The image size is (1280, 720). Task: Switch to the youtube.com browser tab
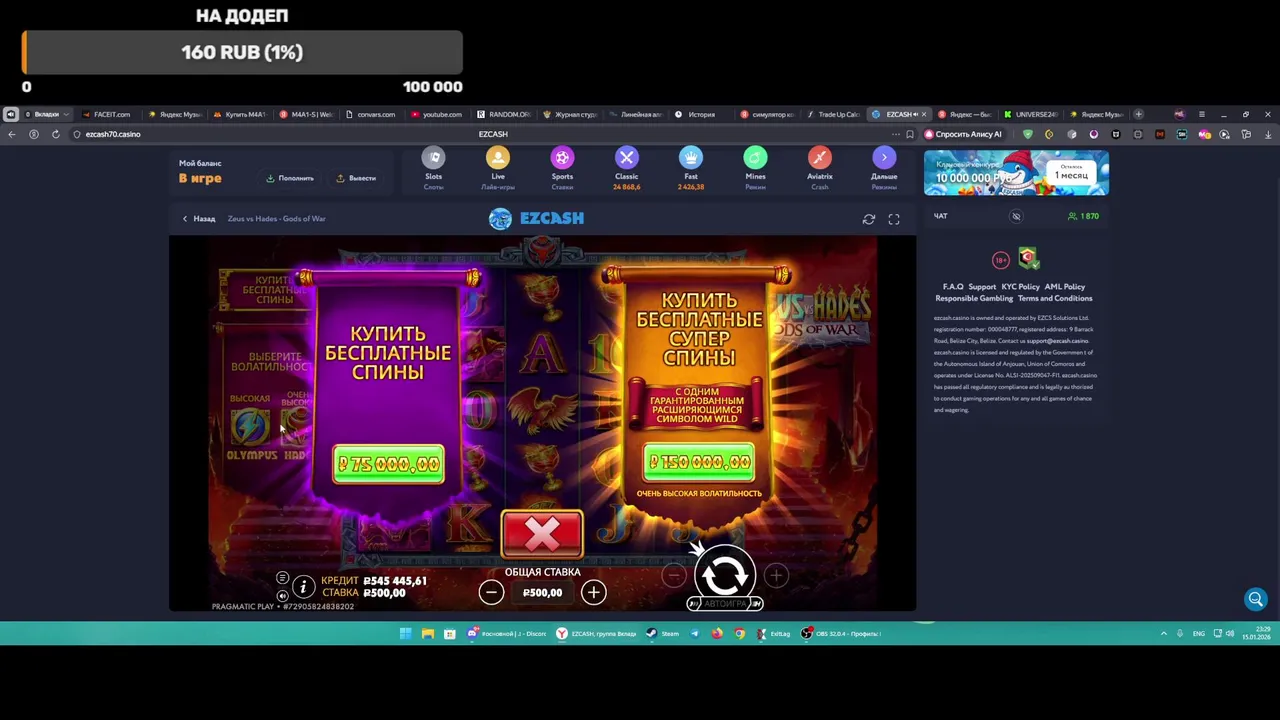(x=436, y=114)
